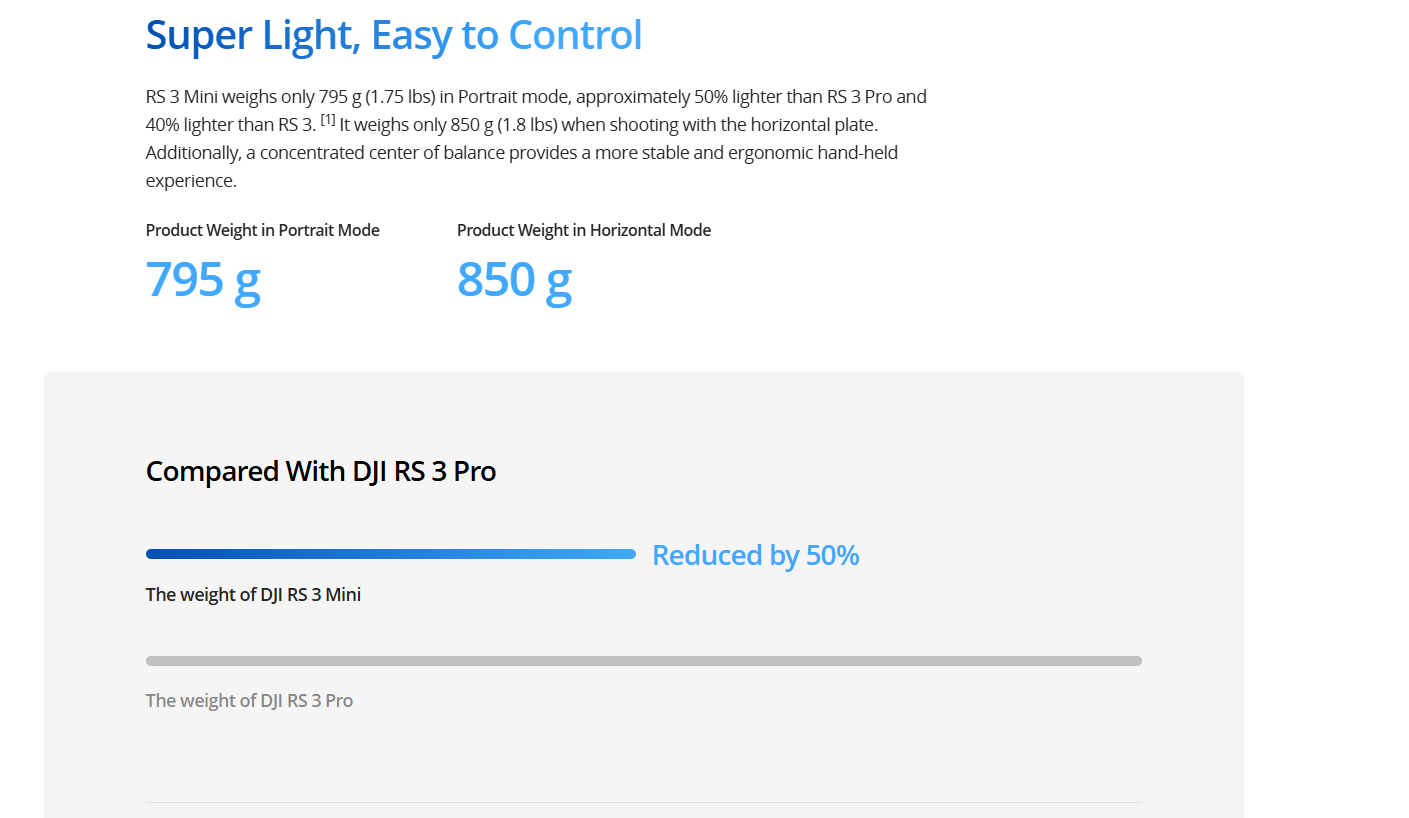Open footnote reference [1] in the description
1409x818 pixels.
(x=328, y=121)
